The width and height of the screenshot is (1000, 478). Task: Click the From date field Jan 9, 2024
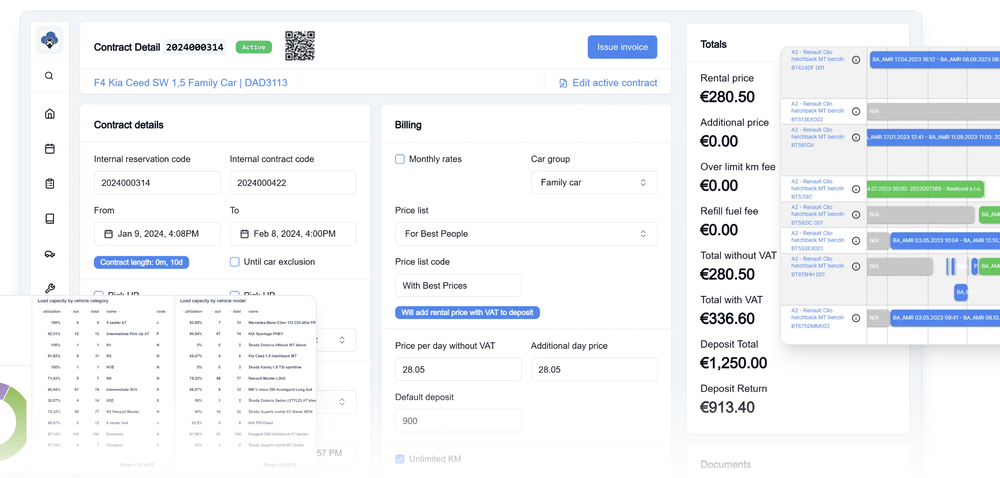point(157,234)
